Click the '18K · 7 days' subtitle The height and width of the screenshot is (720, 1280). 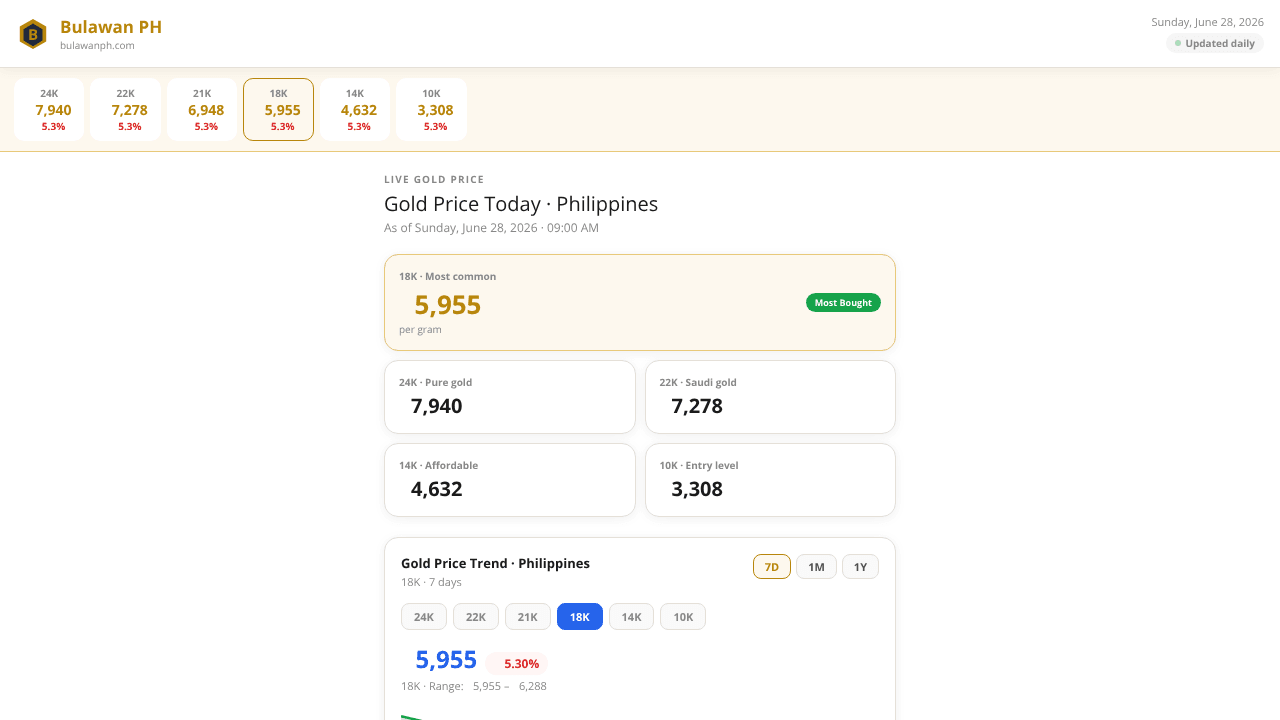point(431,582)
